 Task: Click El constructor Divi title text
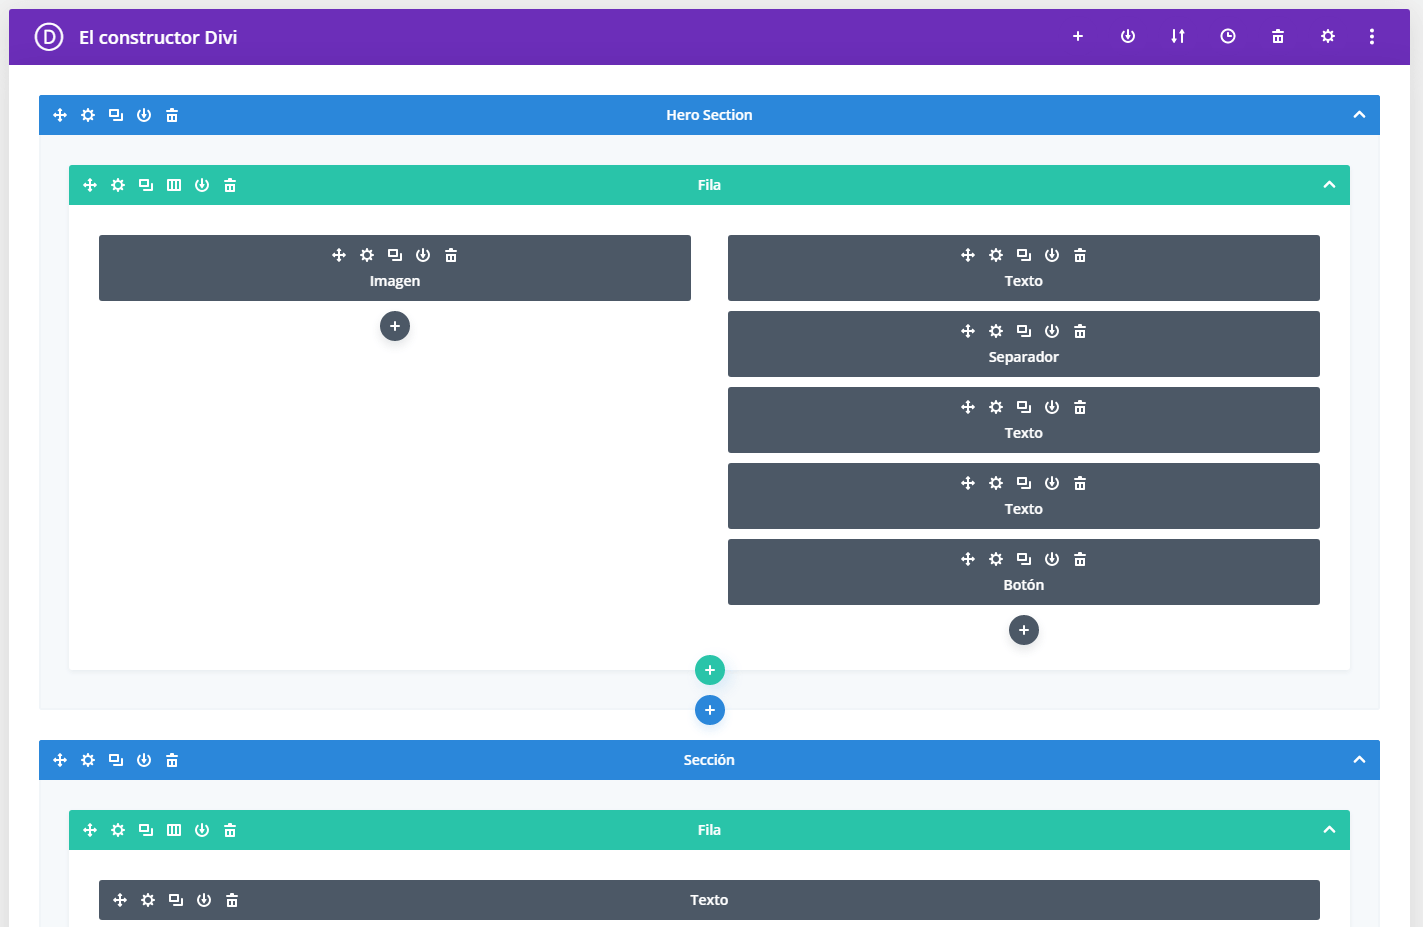(x=158, y=37)
